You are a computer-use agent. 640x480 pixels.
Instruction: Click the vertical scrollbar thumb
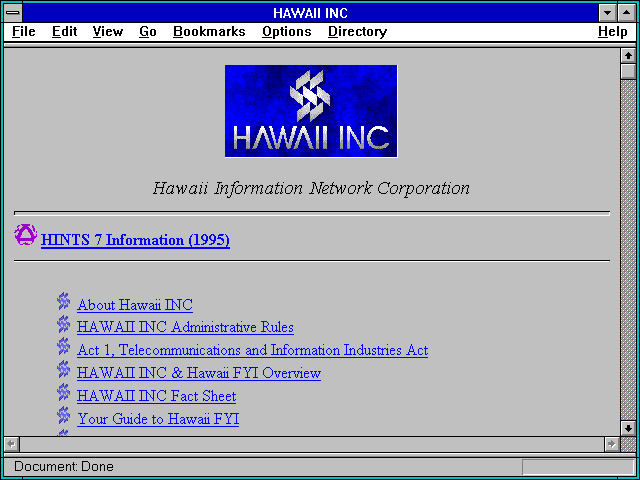click(629, 71)
